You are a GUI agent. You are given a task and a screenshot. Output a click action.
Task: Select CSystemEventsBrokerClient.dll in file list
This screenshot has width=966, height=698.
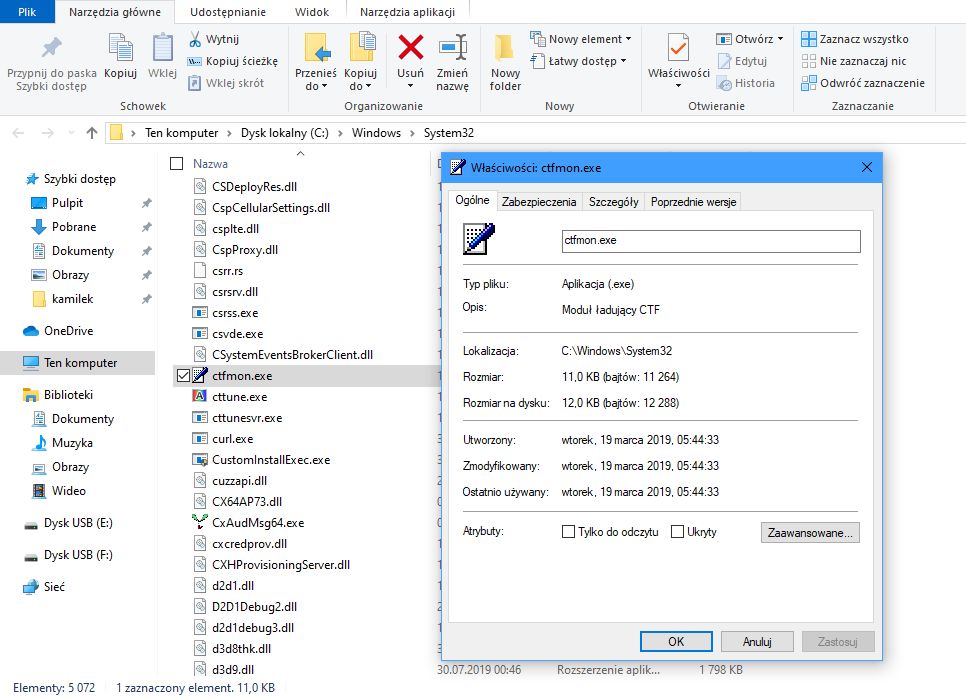point(292,355)
